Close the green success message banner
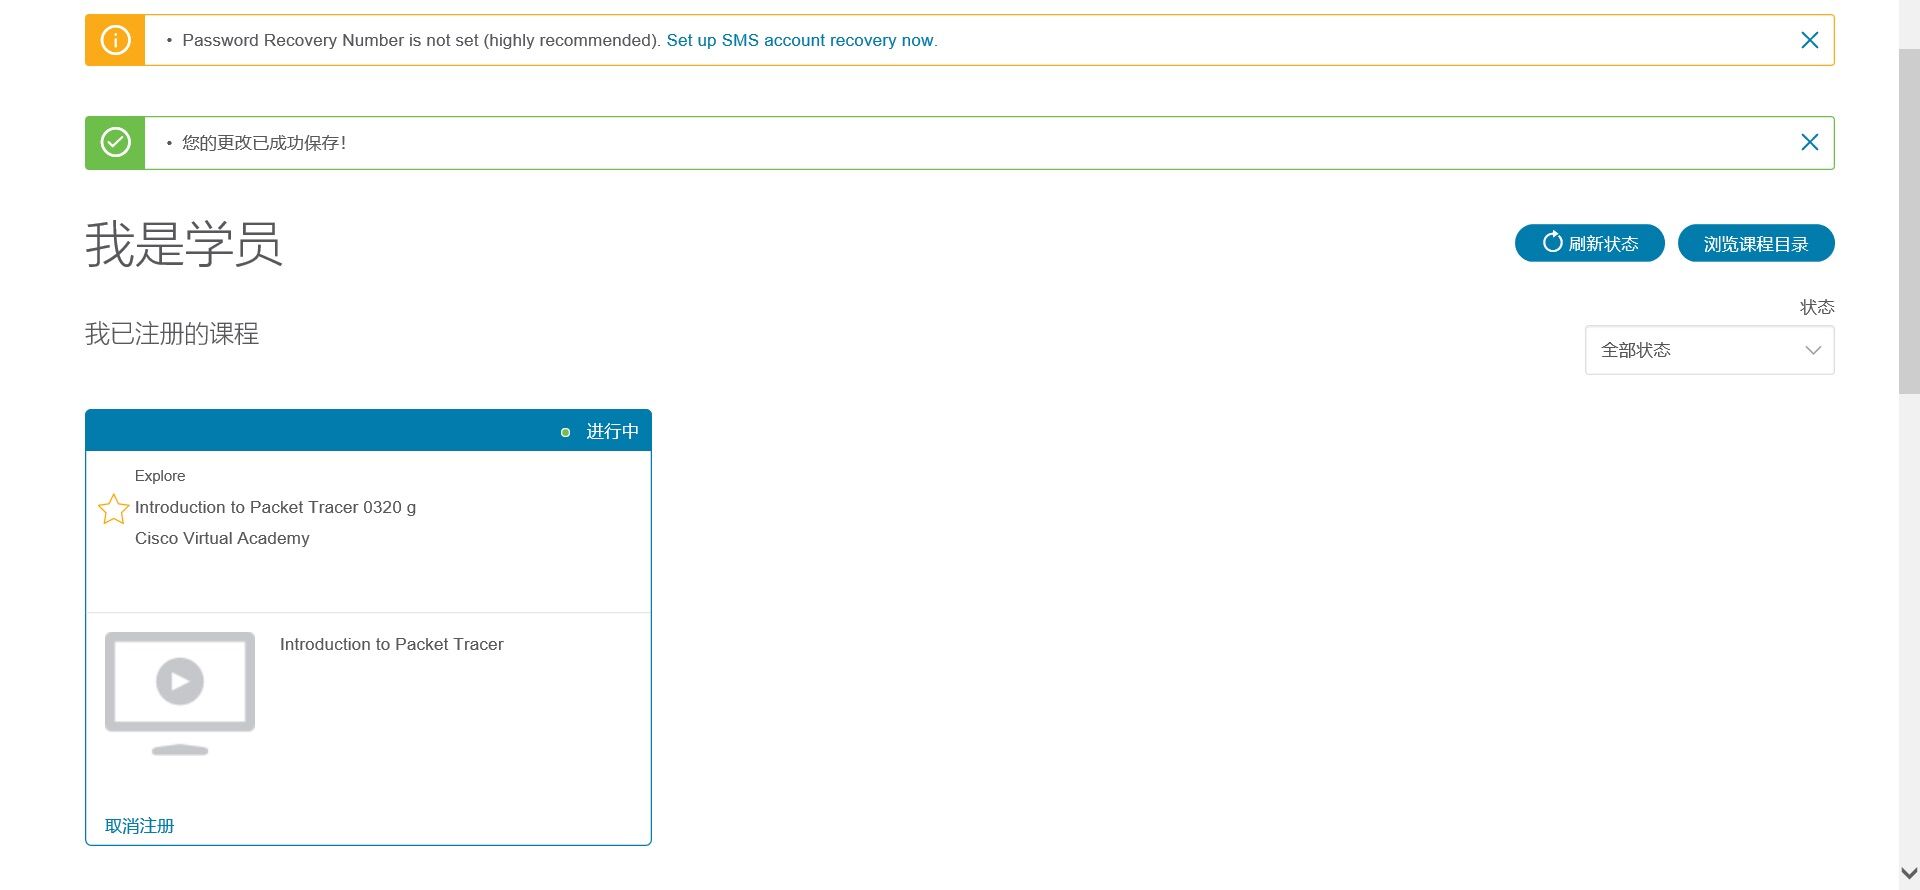Screen dimensions: 1920x890 (1809, 142)
